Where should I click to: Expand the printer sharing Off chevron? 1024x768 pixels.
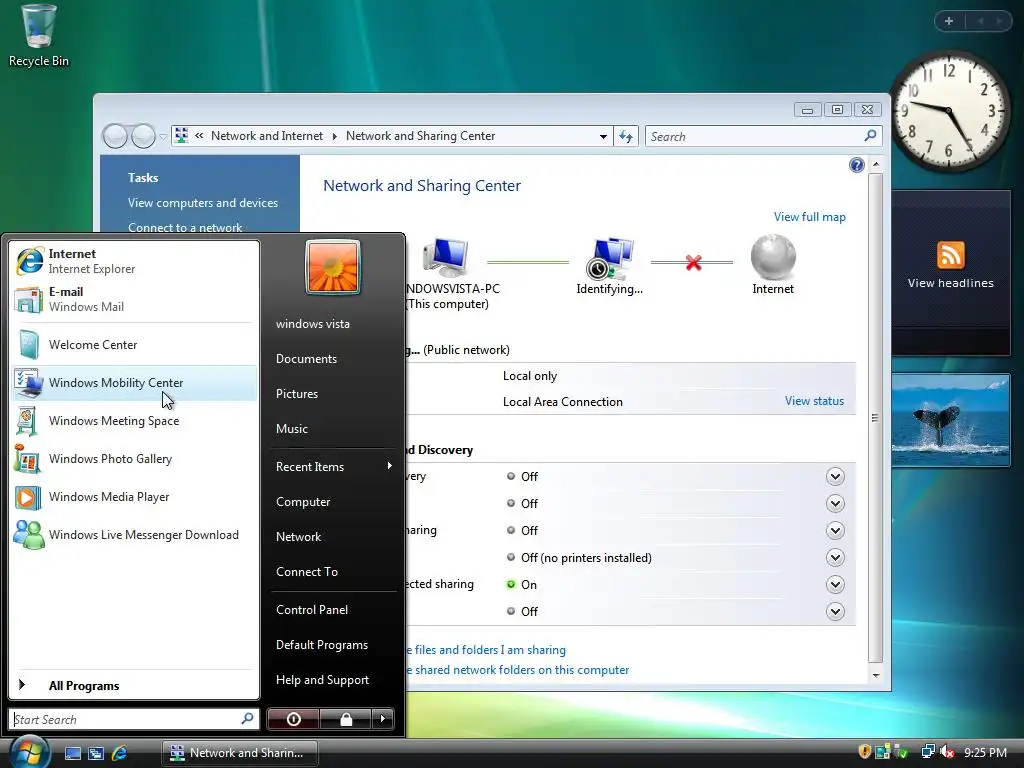[835, 558]
